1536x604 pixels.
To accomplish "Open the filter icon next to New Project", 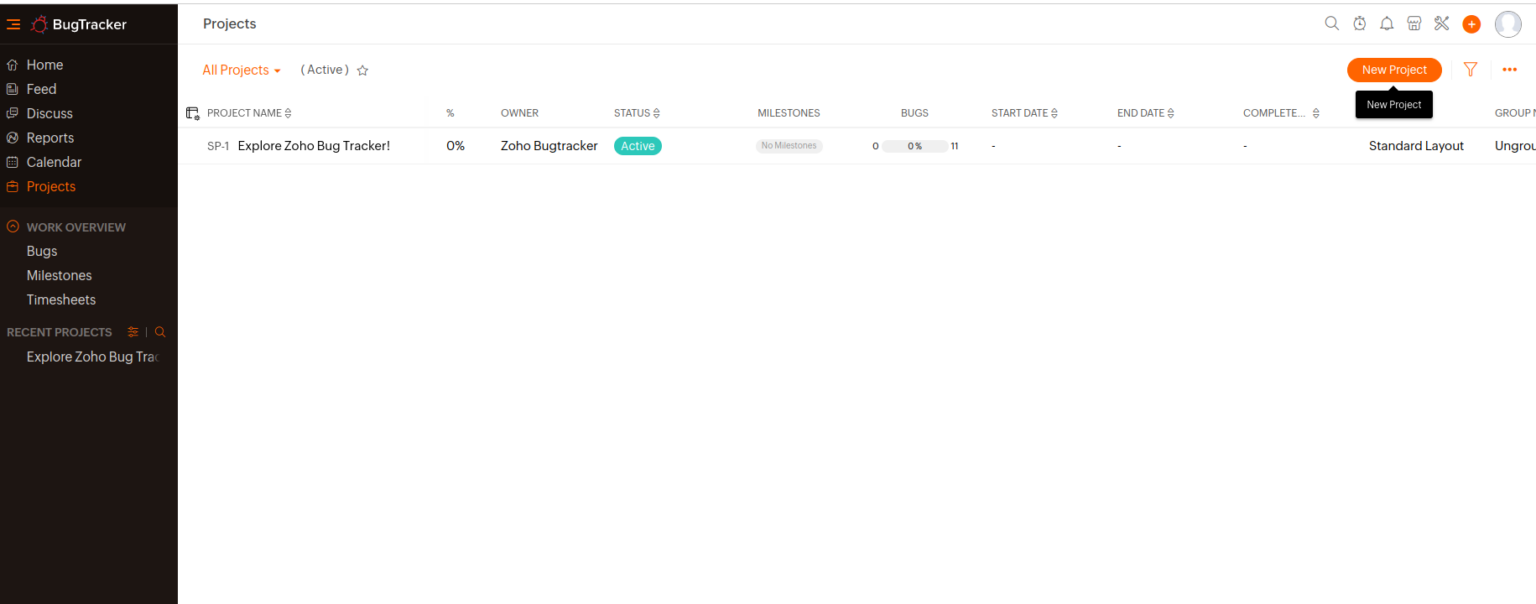I will [1470, 69].
